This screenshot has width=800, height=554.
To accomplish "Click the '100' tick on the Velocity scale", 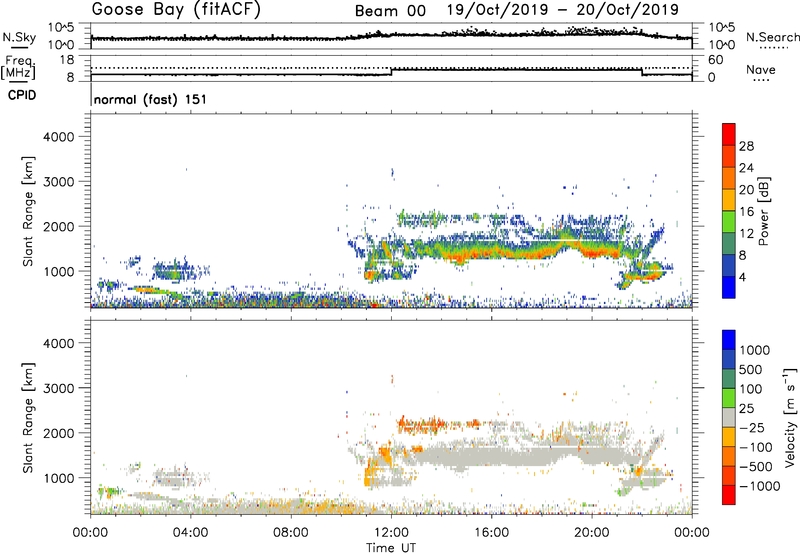I will (751, 389).
